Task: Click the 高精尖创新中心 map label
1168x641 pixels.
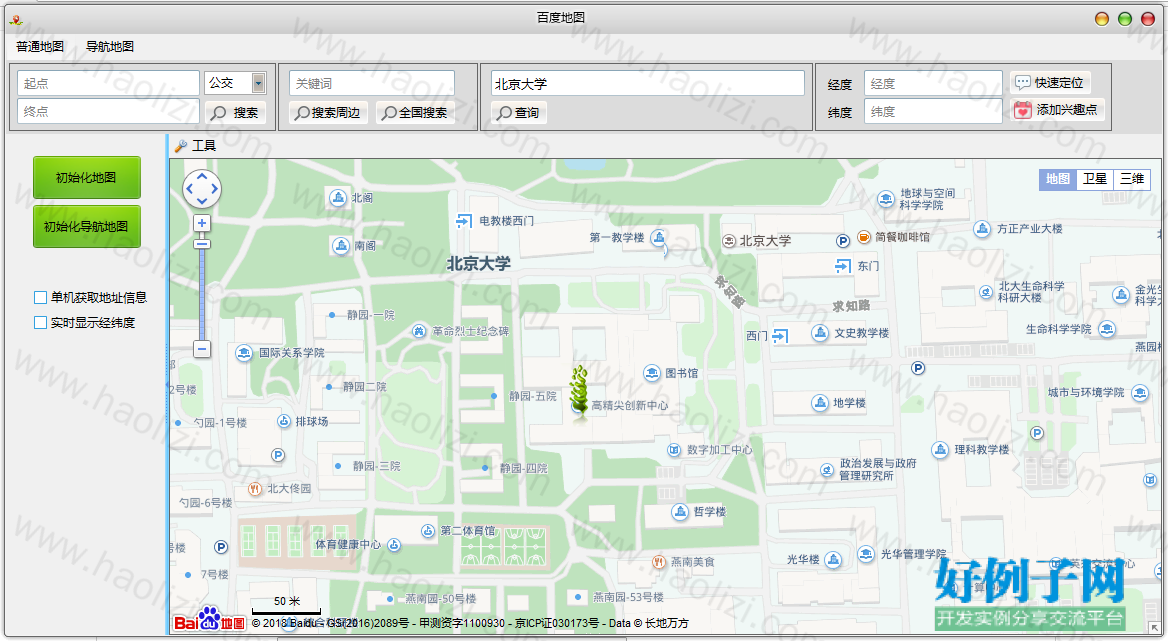Action: pyautogui.click(x=630, y=406)
